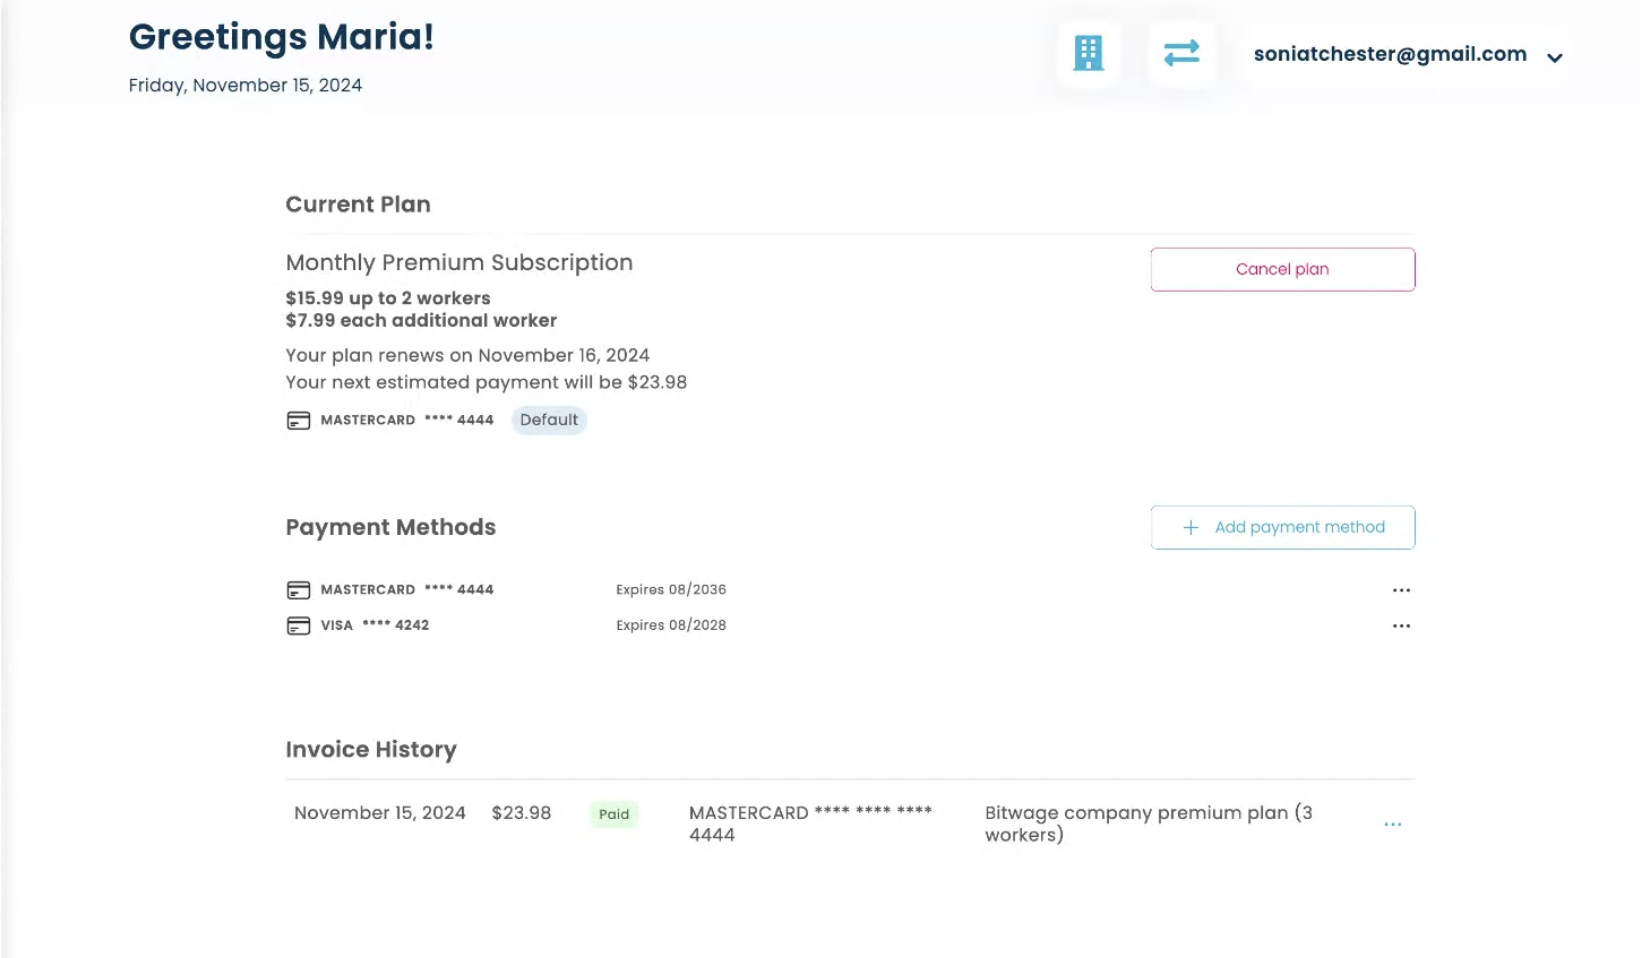Click the Bitwage company premium plan description
Viewport: 1640px width, 958px height.
[x=1148, y=823]
